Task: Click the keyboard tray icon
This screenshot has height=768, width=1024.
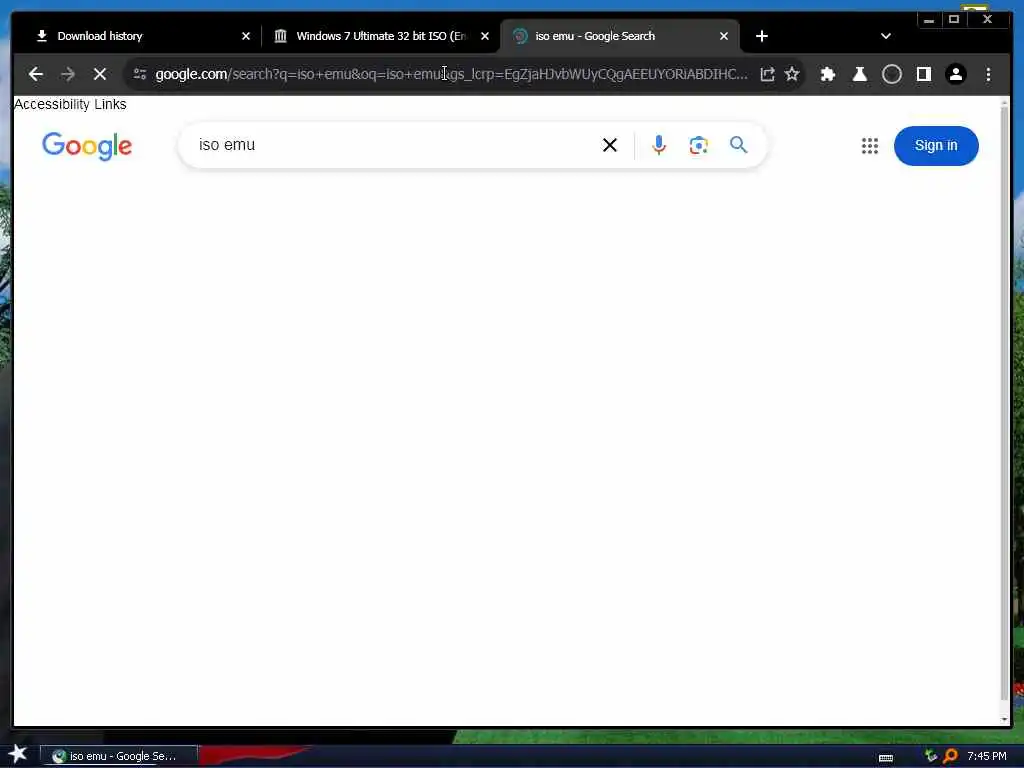Action: pyautogui.click(x=886, y=758)
